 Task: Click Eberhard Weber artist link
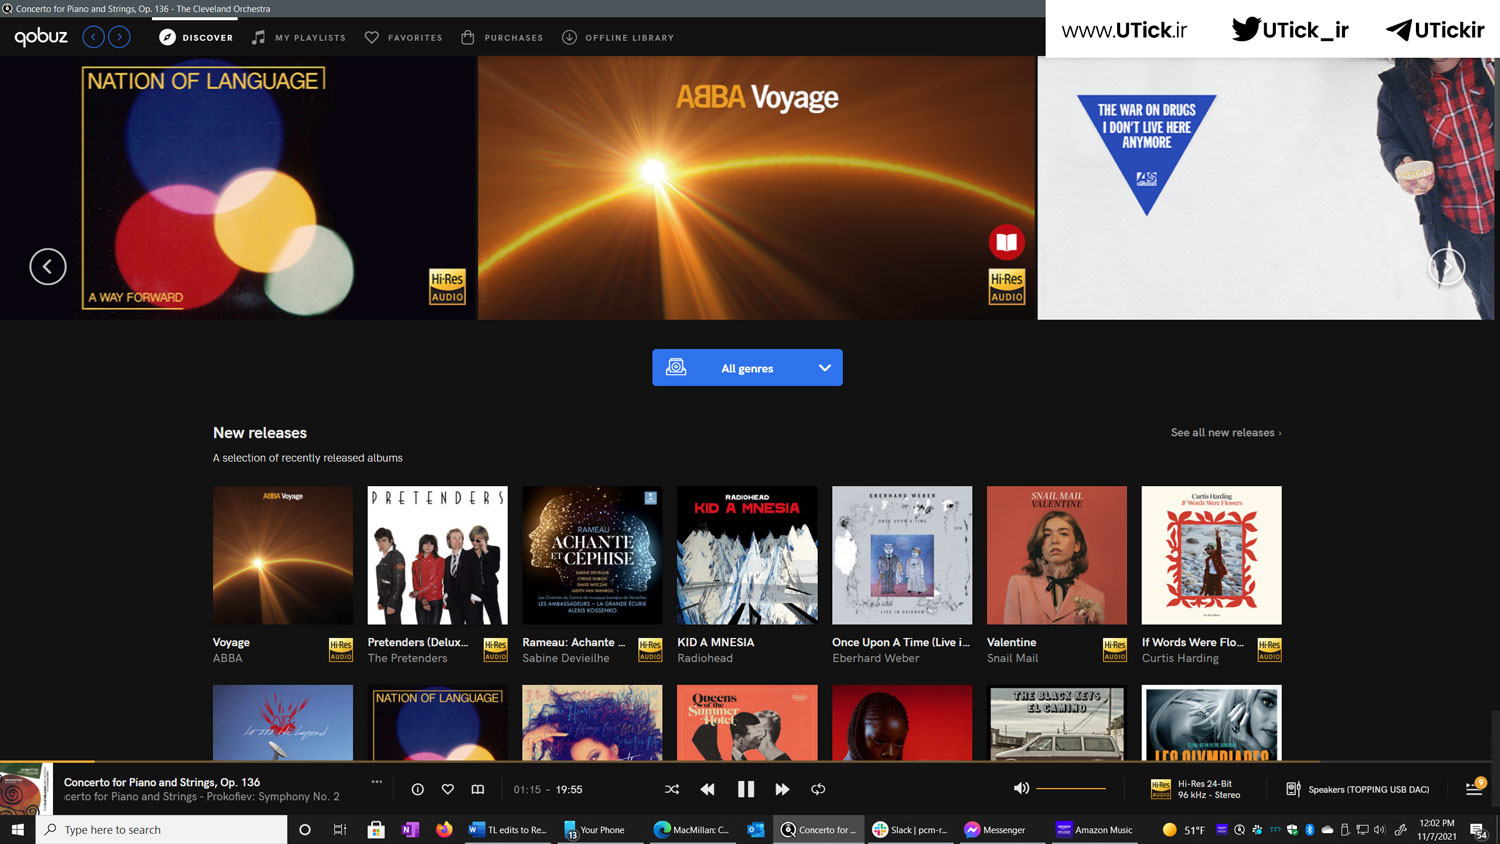click(x=875, y=658)
